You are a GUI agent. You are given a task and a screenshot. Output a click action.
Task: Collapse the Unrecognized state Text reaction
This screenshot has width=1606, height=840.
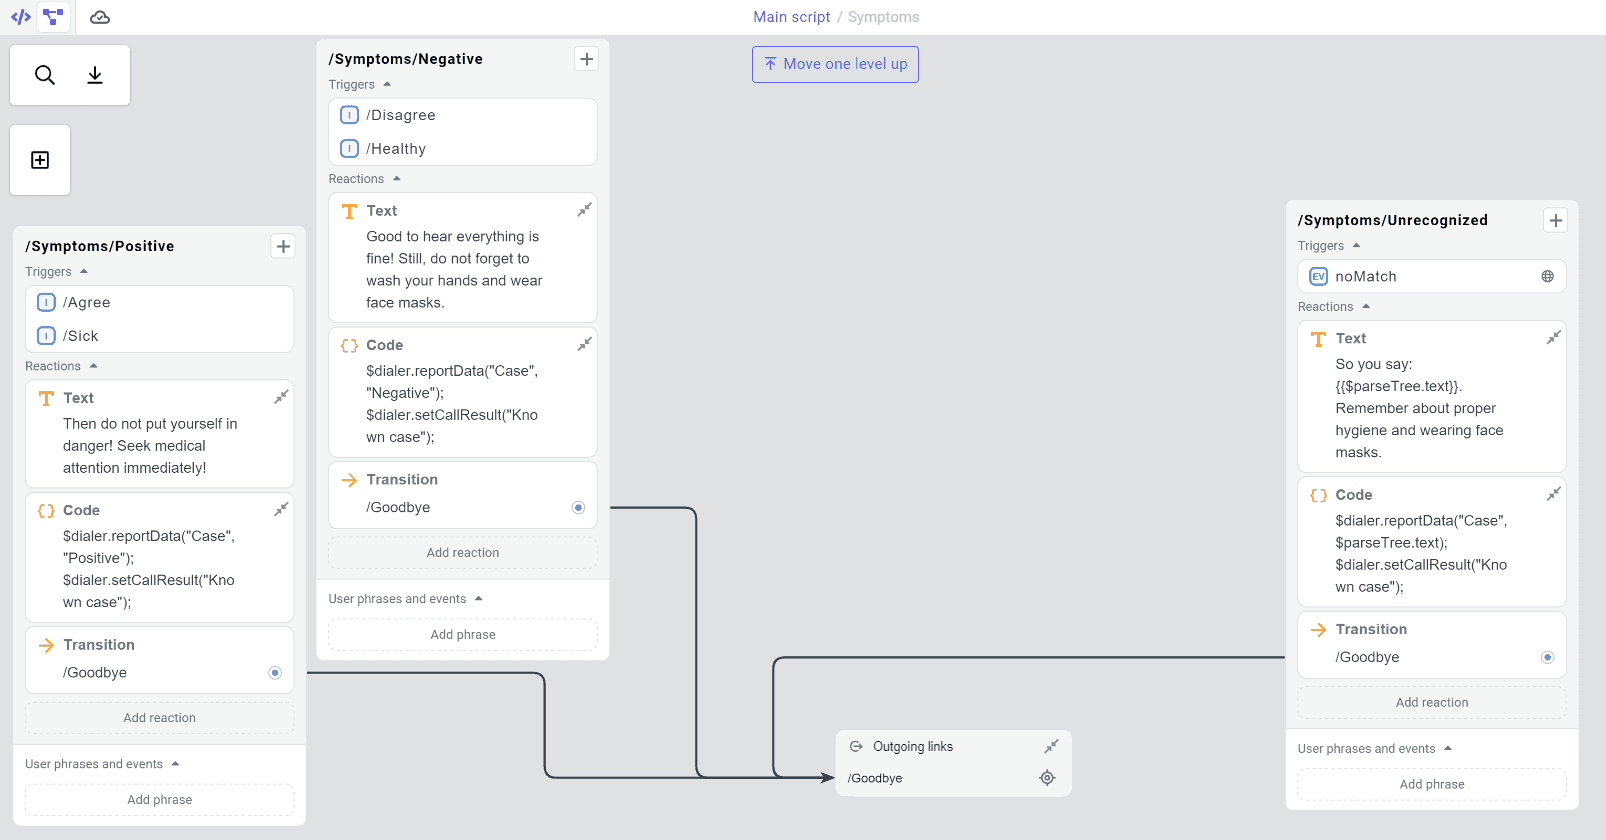pyautogui.click(x=1553, y=338)
